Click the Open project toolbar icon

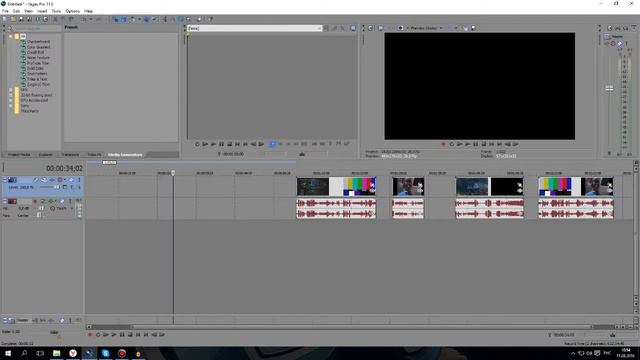[13, 19]
